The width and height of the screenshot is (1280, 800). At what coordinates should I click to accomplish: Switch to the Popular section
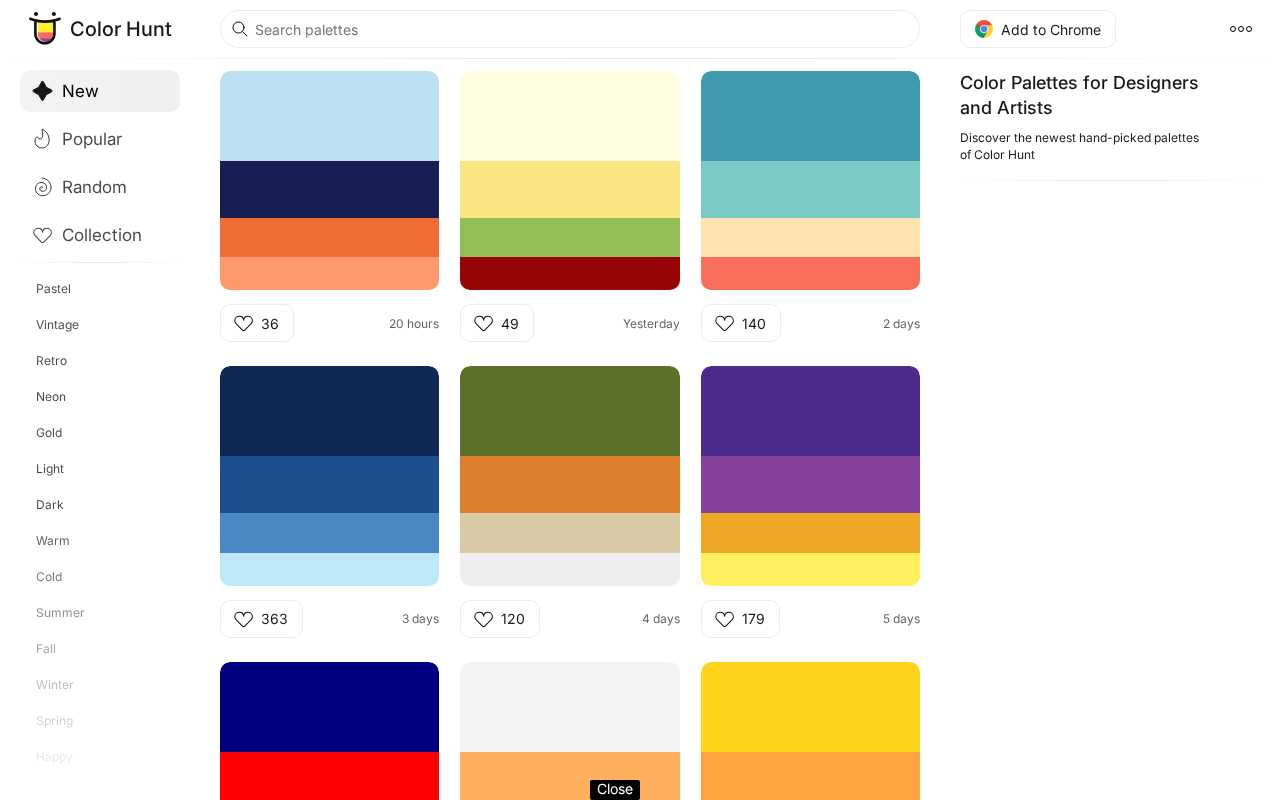92,139
